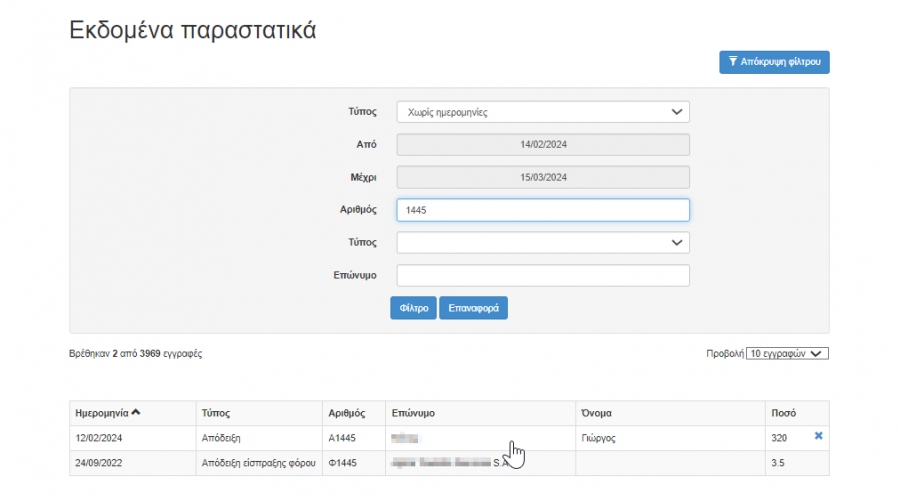Screen dimensions: 900x501
Task: Sort table by Όνομα column header
Action: [595, 413]
